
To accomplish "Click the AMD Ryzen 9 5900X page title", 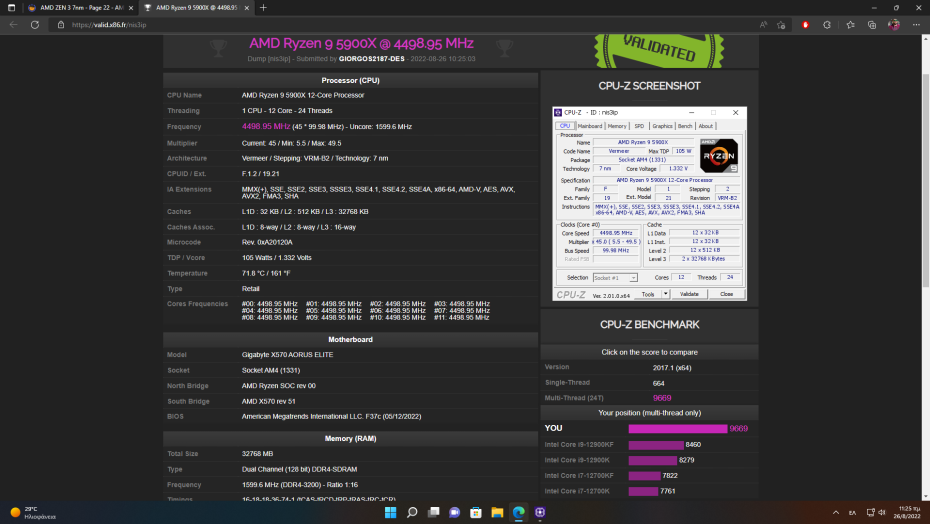I will coord(361,43).
